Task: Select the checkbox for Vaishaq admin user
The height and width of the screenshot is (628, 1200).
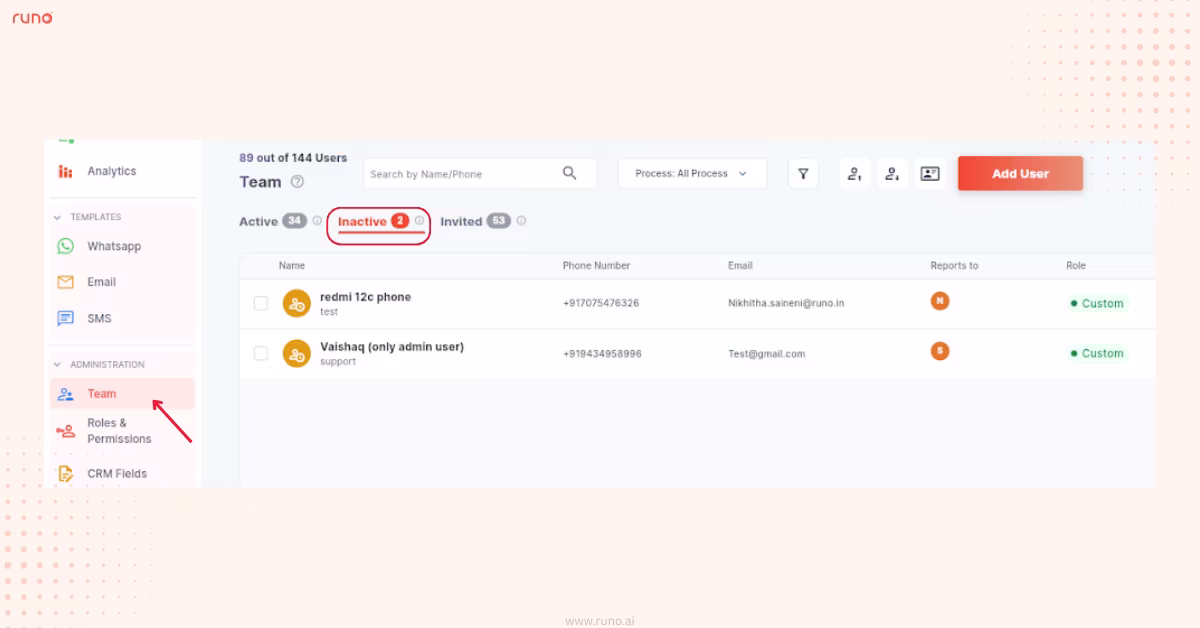Action: (263, 353)
